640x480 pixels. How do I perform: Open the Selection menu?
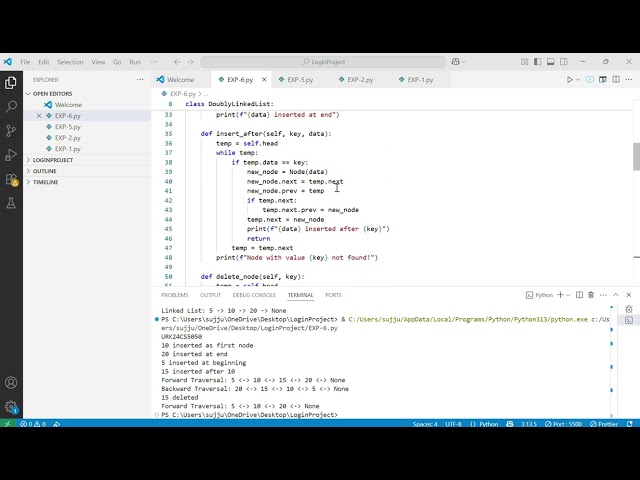(x=70, y=62)
